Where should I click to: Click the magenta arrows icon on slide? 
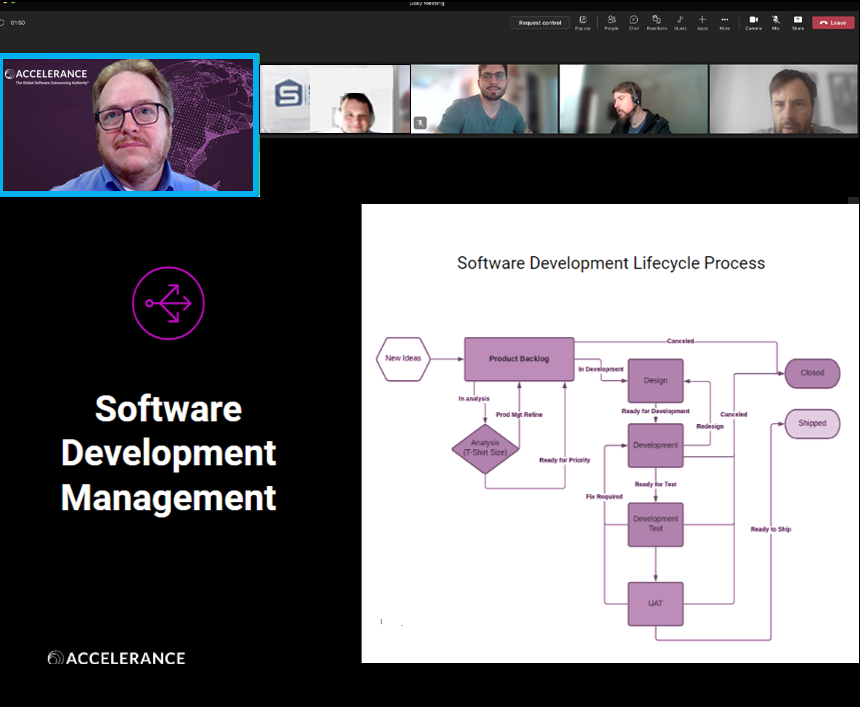click(168, 303)
